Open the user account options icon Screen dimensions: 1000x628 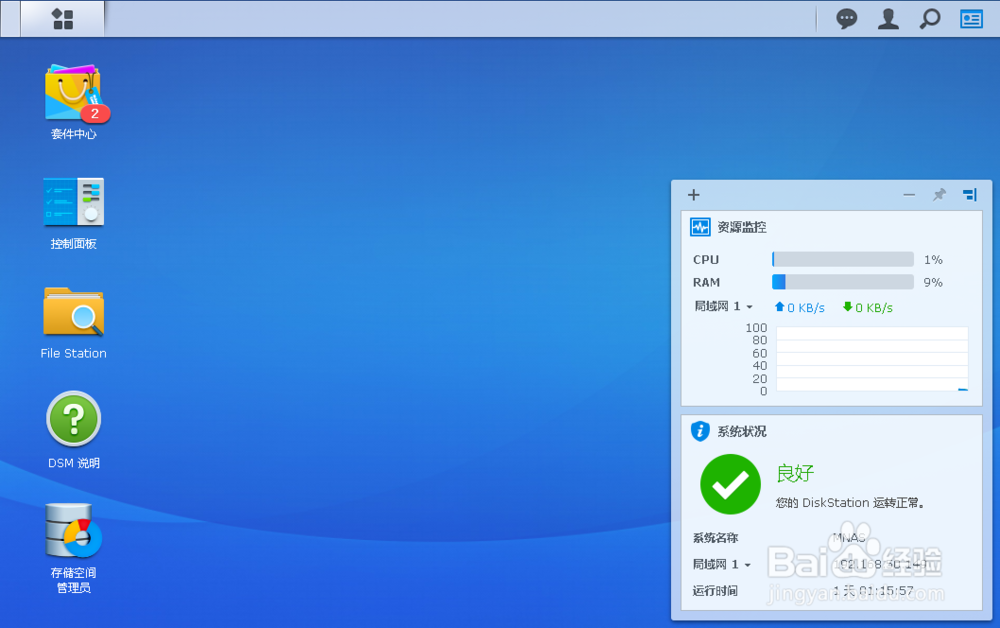(888, 19)
